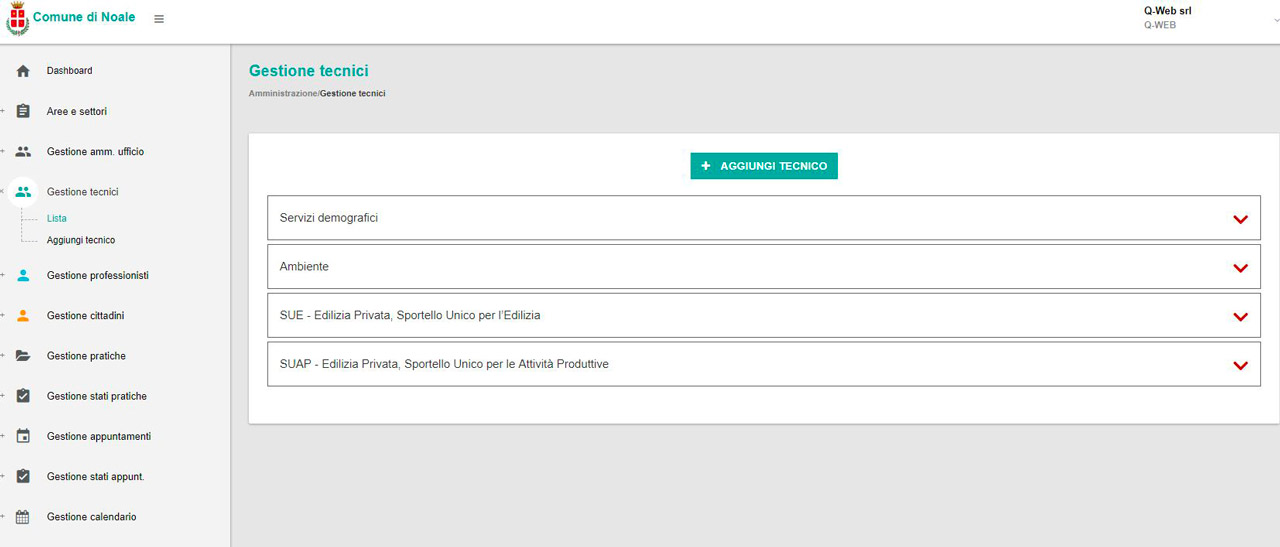1280x547 pixels.
Task: Click the Q-WEB subtitle under account
Action: pos(1160,25)
